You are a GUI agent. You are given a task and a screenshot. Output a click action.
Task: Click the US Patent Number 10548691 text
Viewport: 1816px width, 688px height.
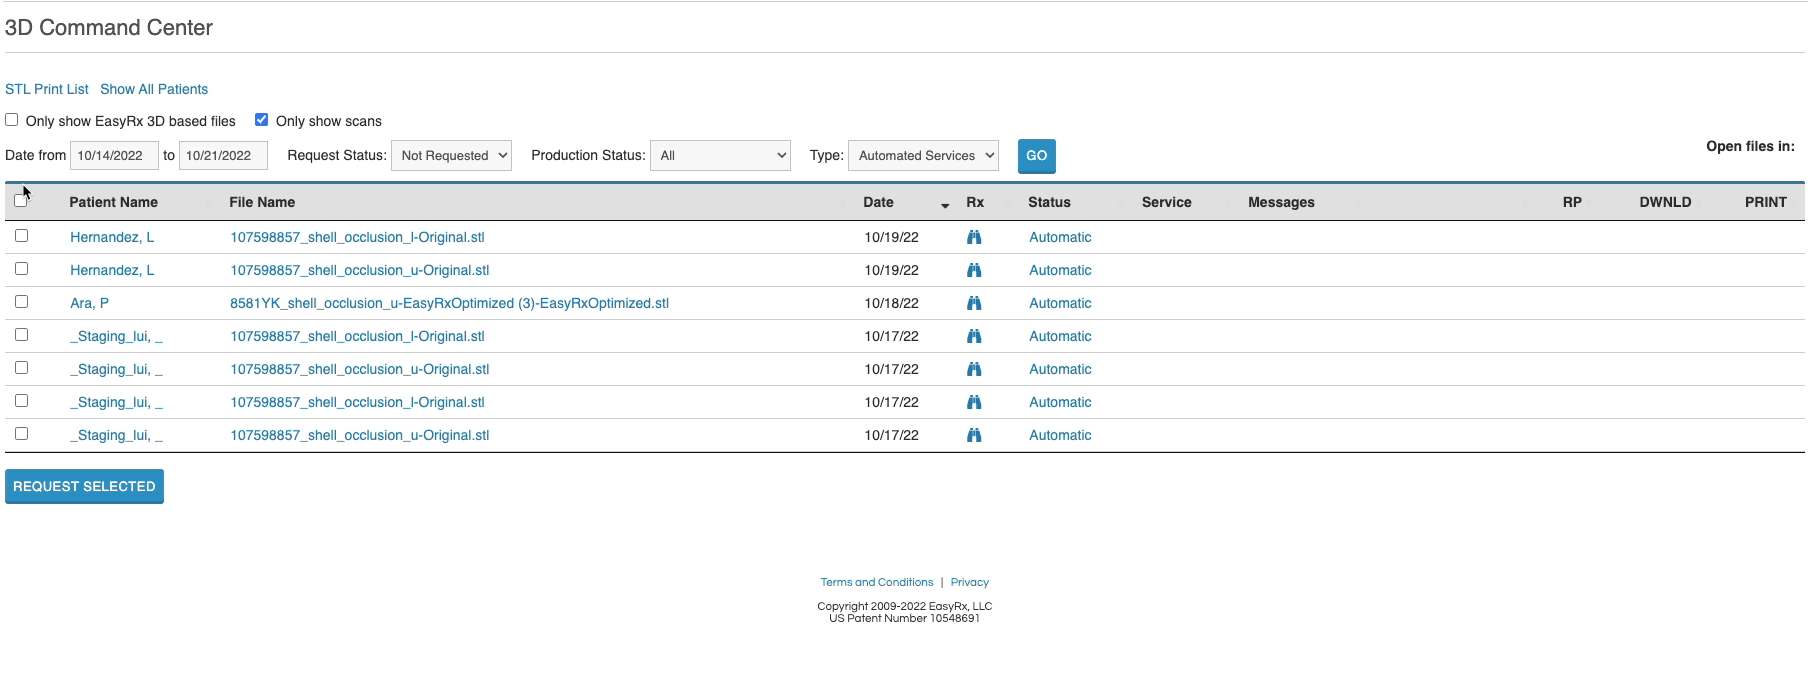[905, 619]
